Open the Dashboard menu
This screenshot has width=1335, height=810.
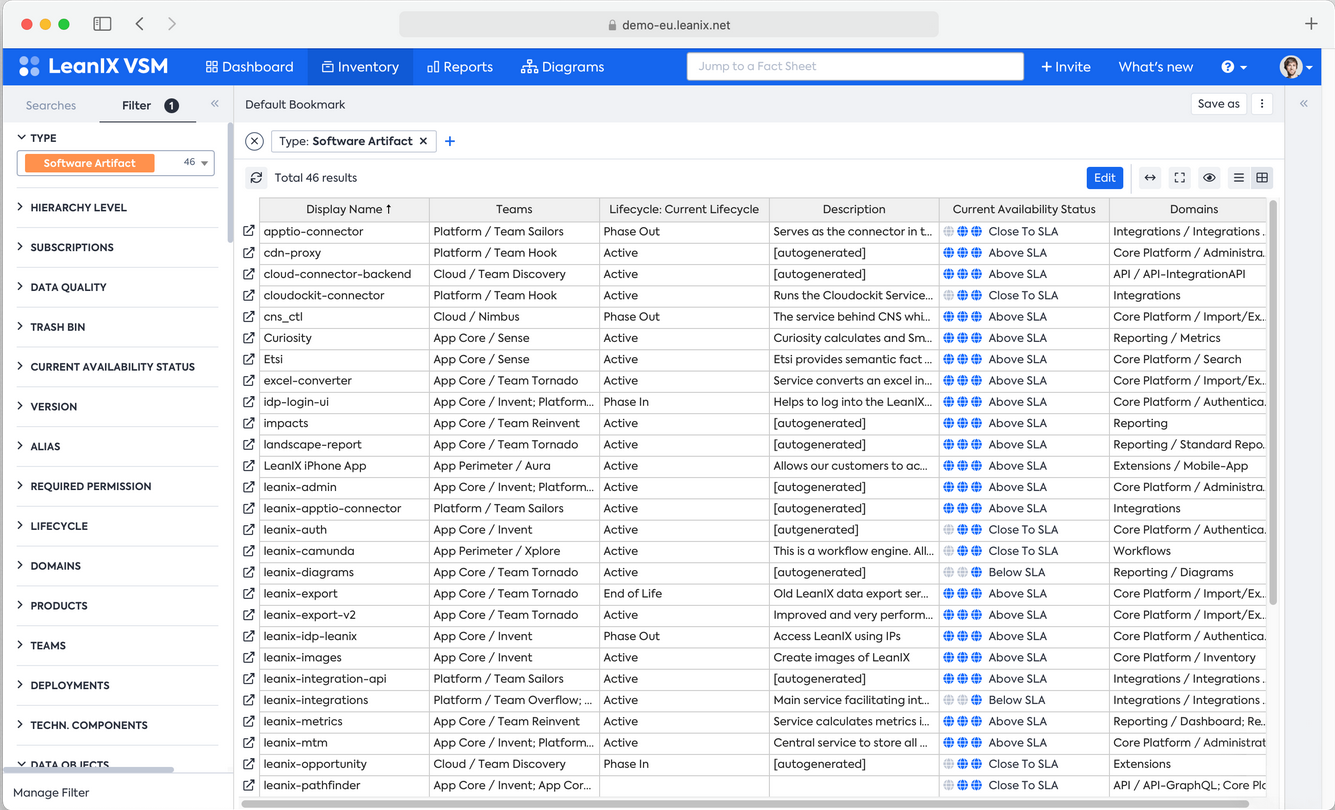pos(250,67)
